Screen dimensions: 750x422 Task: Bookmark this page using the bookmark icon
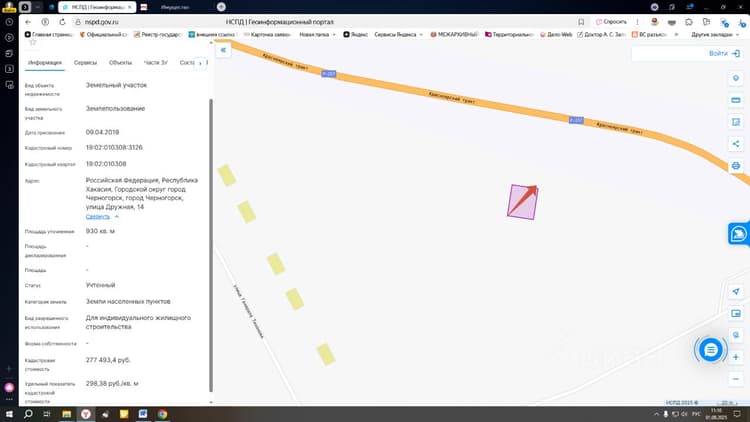coord(581,22)
